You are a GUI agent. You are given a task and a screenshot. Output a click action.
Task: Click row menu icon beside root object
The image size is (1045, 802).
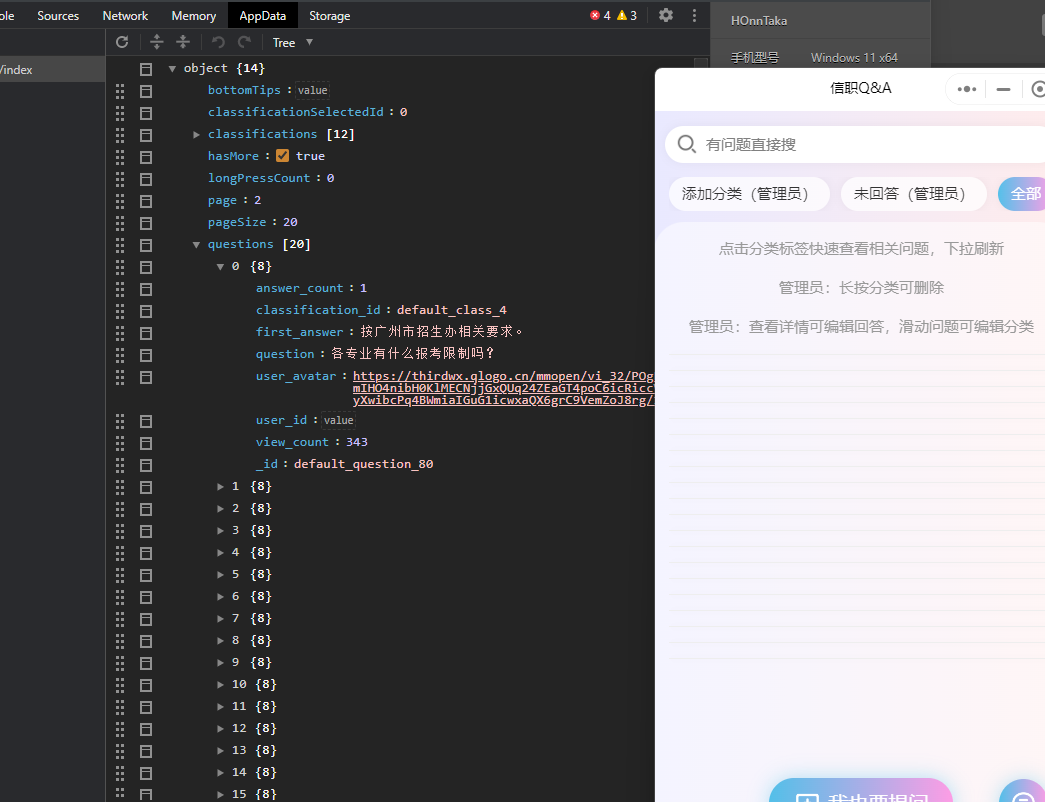click(x=146, y=69)
